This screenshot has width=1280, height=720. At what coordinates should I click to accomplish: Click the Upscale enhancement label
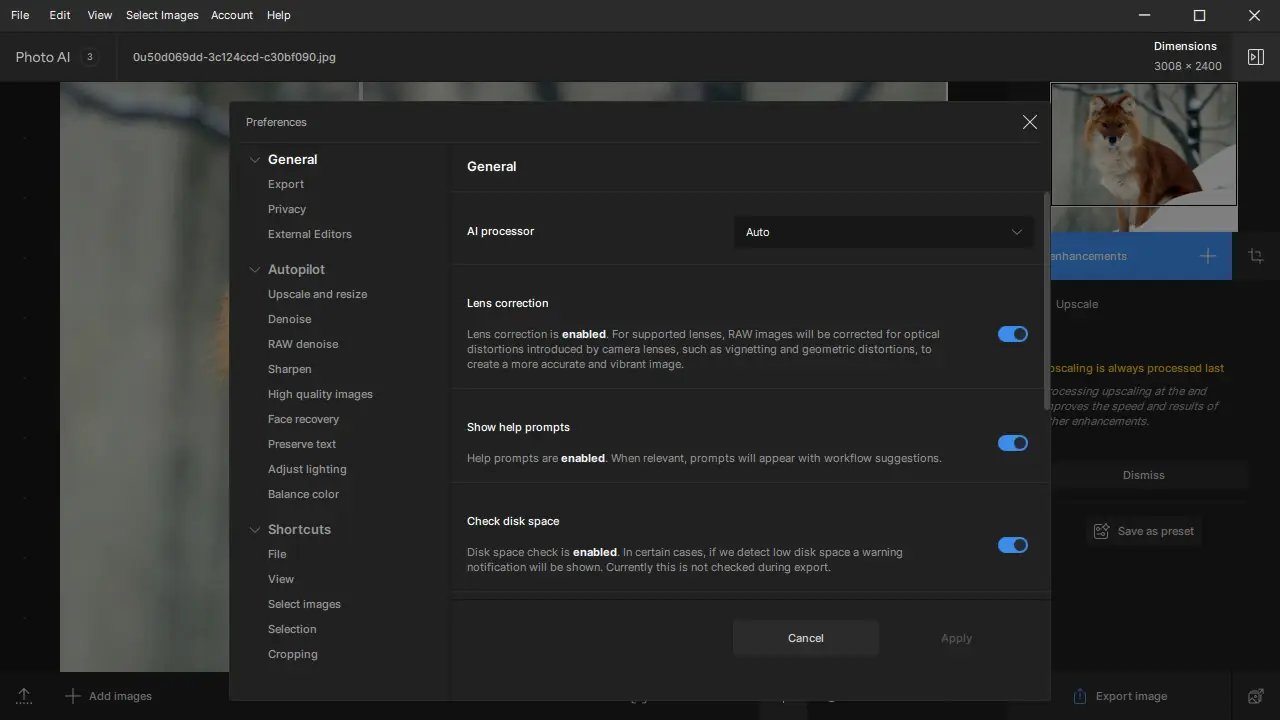point(1077,304)
